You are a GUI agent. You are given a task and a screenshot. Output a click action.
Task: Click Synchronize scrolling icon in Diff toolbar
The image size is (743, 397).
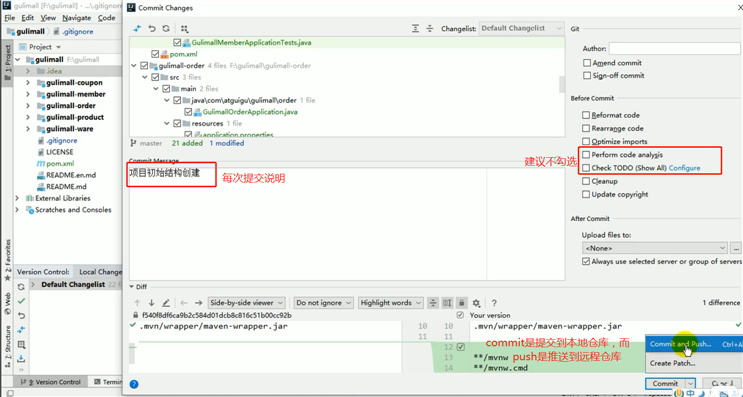coord(447,303)
